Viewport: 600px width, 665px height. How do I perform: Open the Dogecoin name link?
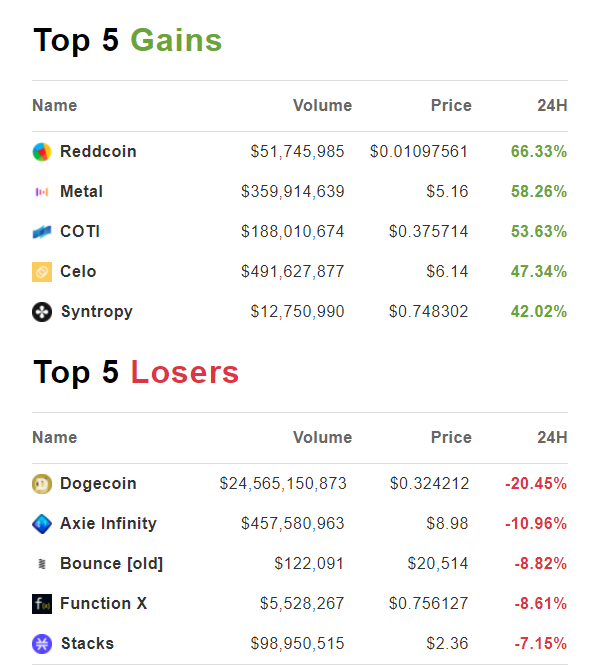98,483
